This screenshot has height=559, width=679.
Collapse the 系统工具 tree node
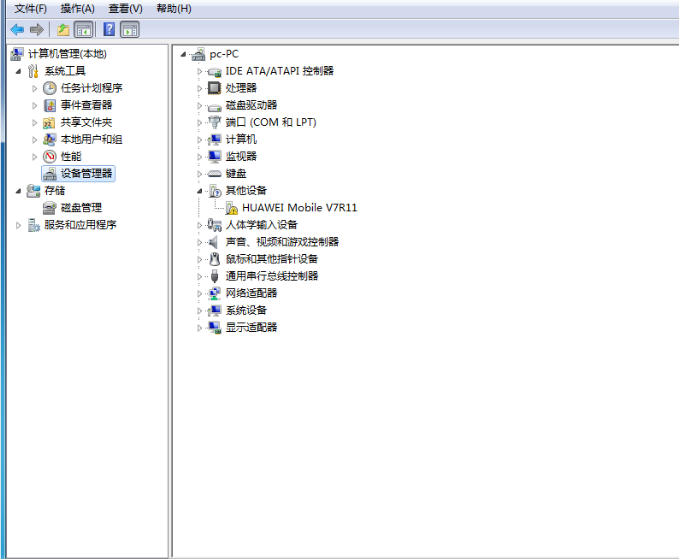coord(18,71)
